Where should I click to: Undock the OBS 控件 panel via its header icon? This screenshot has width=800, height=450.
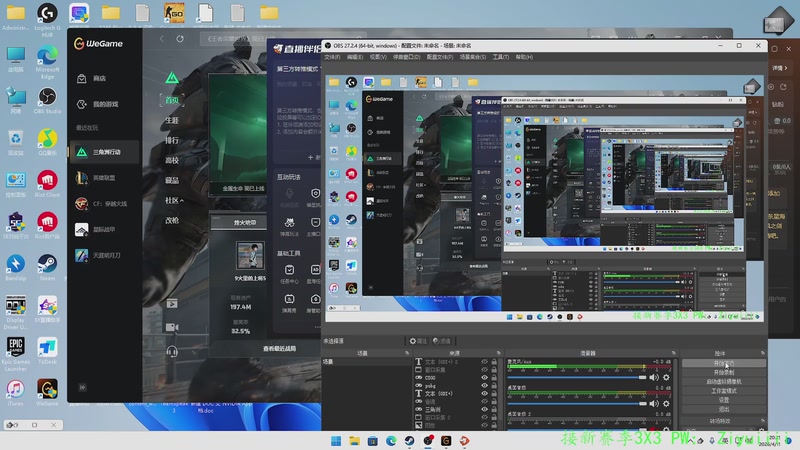763,353
